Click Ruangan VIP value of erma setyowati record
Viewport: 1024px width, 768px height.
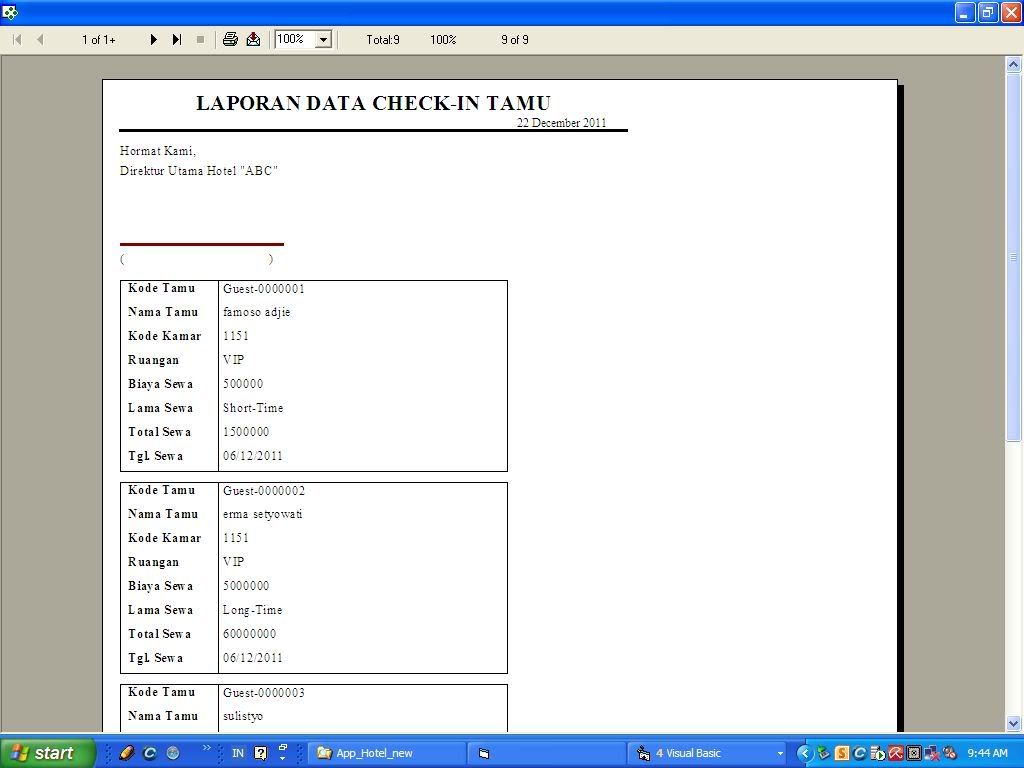tap(234, 562)
